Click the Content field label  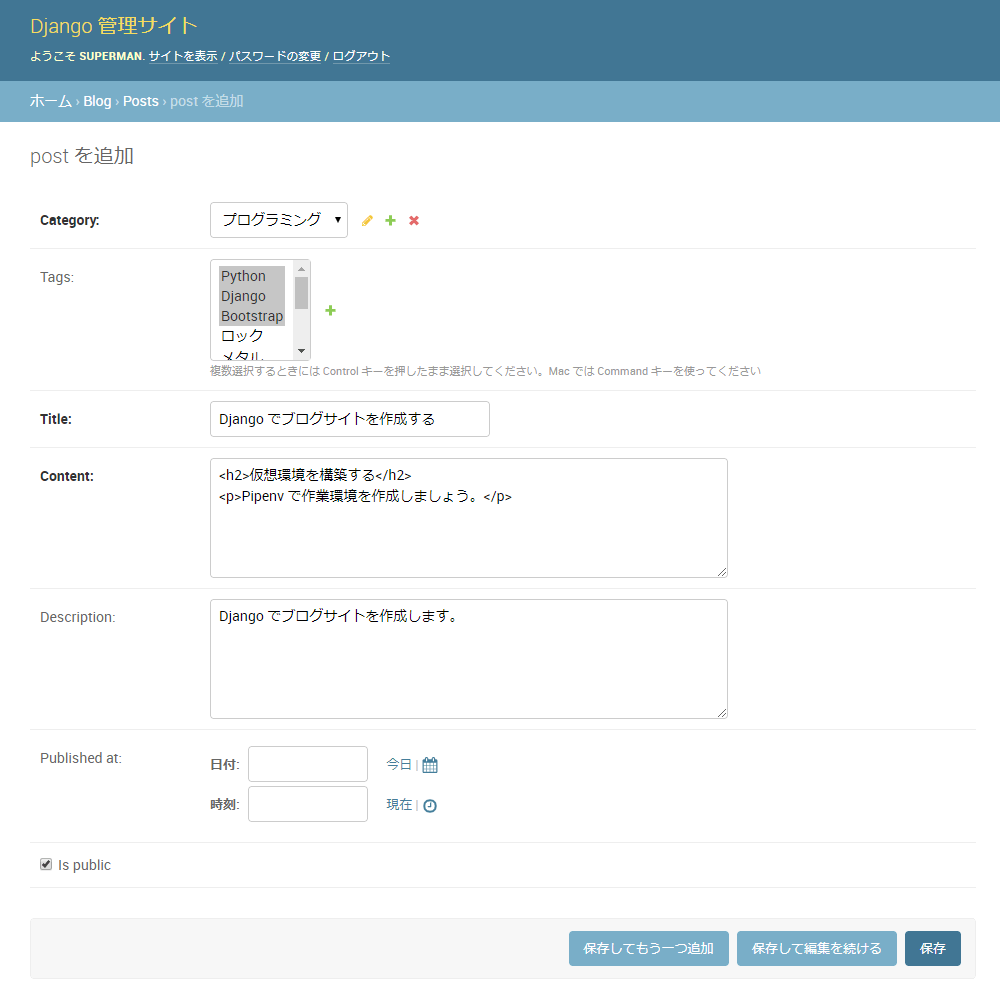coord(67,476)
